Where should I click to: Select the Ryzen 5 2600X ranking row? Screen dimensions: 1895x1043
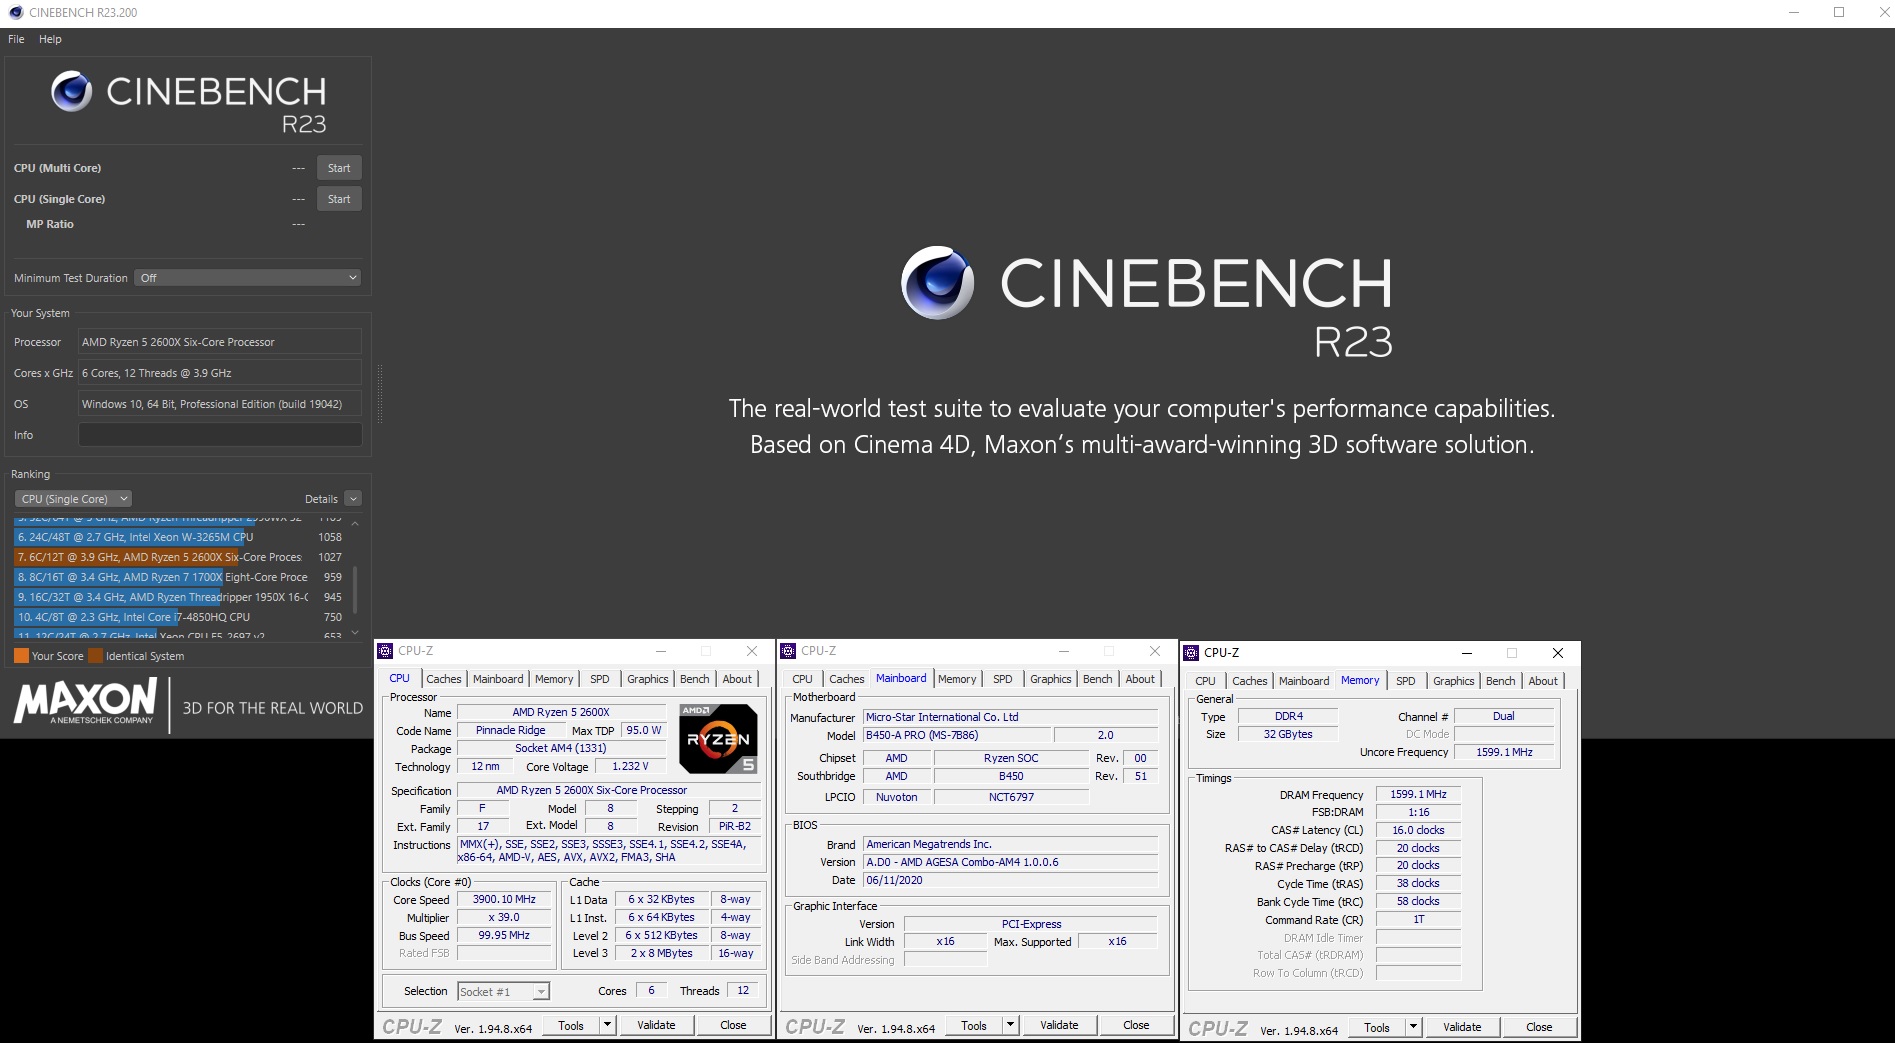[x=178, y=557]
